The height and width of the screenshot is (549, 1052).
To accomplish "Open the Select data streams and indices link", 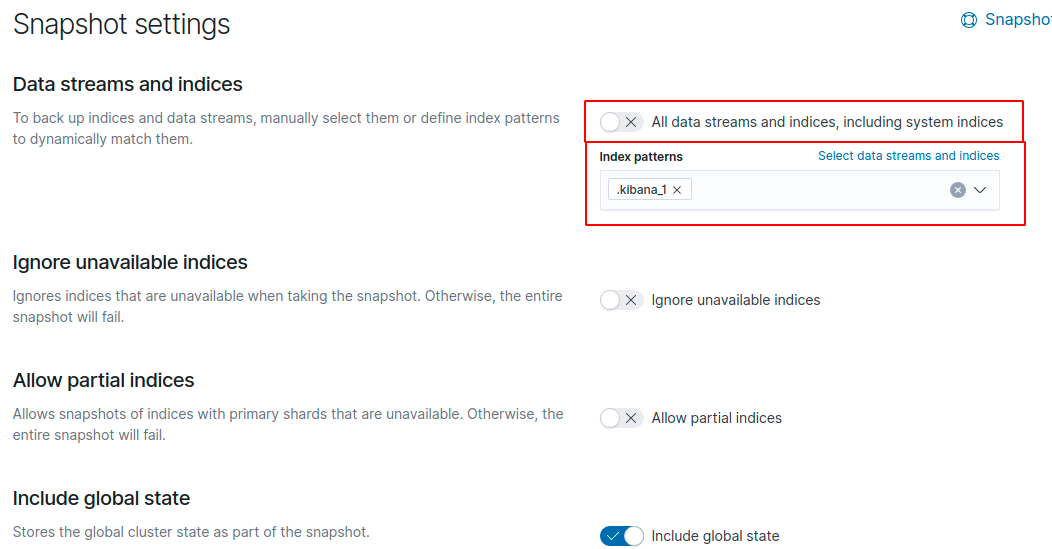I will (x=908, y=156).
